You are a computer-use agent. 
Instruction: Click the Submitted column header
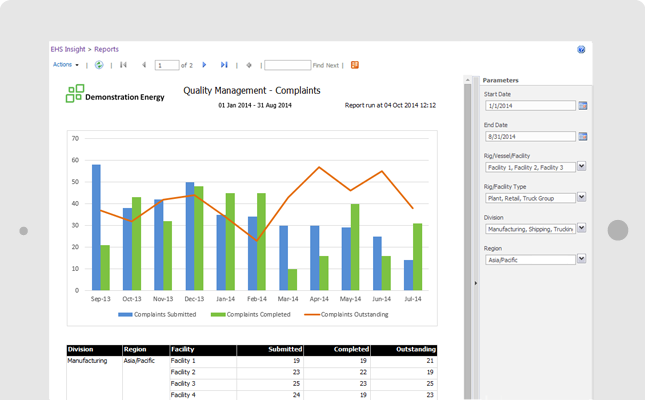pyautogui.click(x=270, y=350)
